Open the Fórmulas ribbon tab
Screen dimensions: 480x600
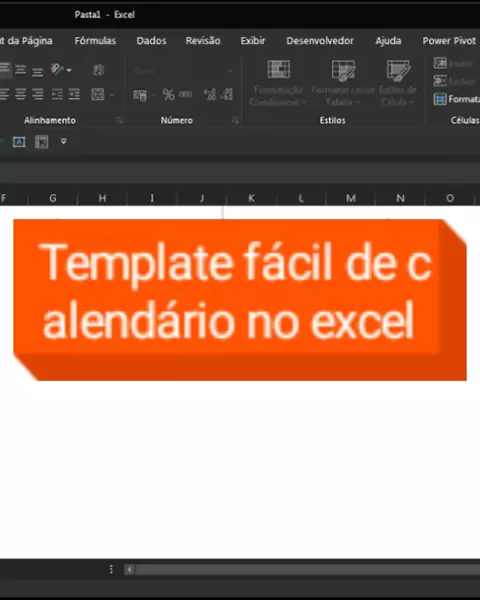pos(95,41)
